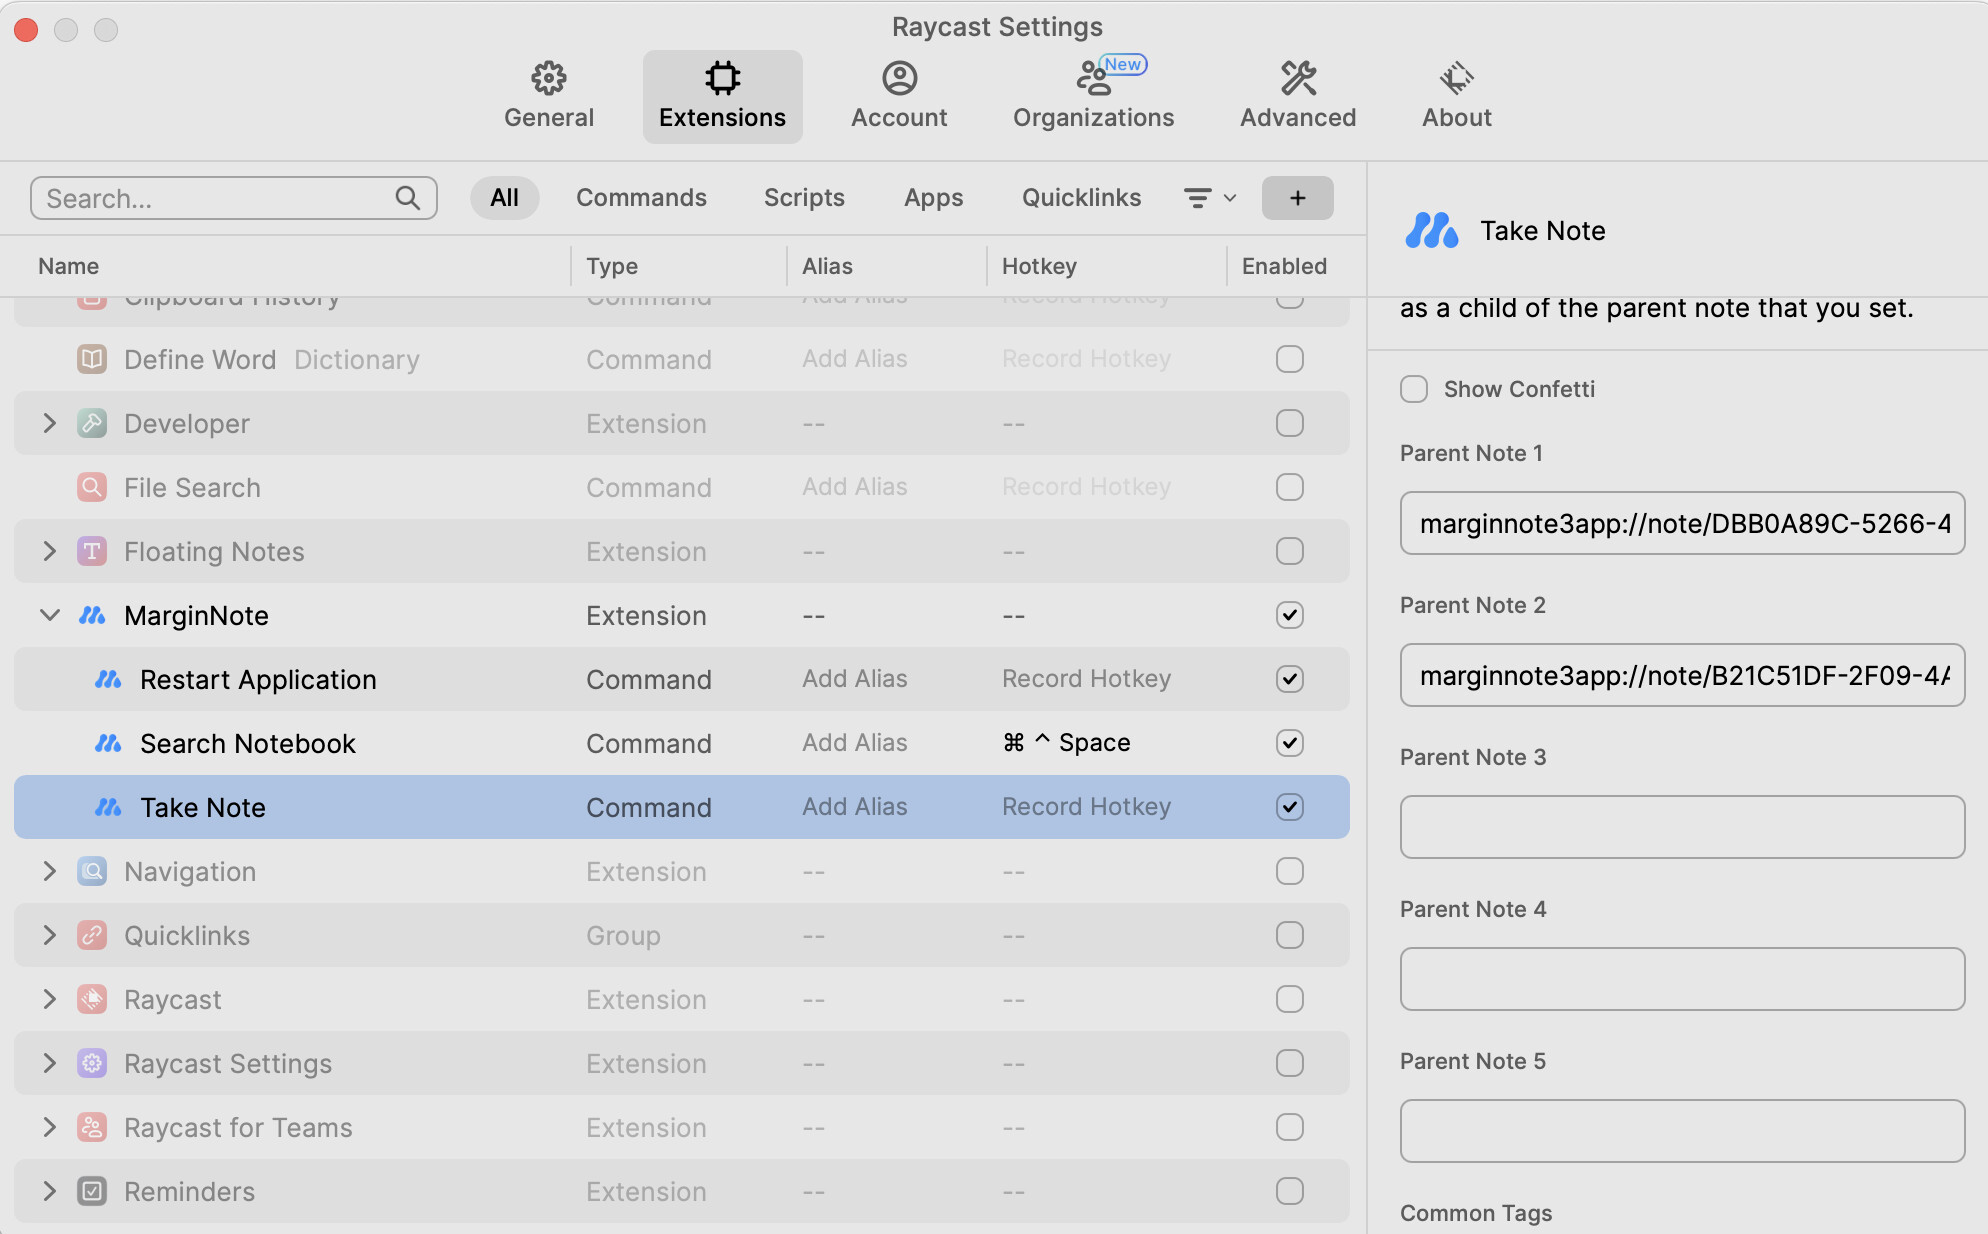The width and height of the screenshot is (1988, 1234).
Task: Click the empty Parent Note 4 field
Action: click(1682, 979)
